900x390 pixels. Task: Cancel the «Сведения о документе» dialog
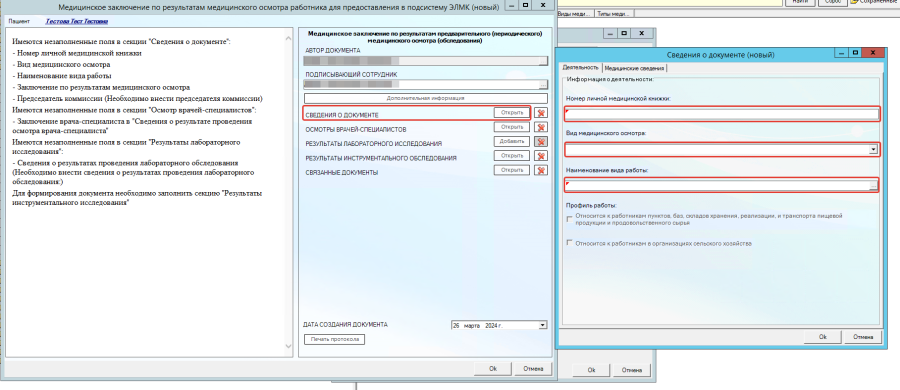coord(863,337)
